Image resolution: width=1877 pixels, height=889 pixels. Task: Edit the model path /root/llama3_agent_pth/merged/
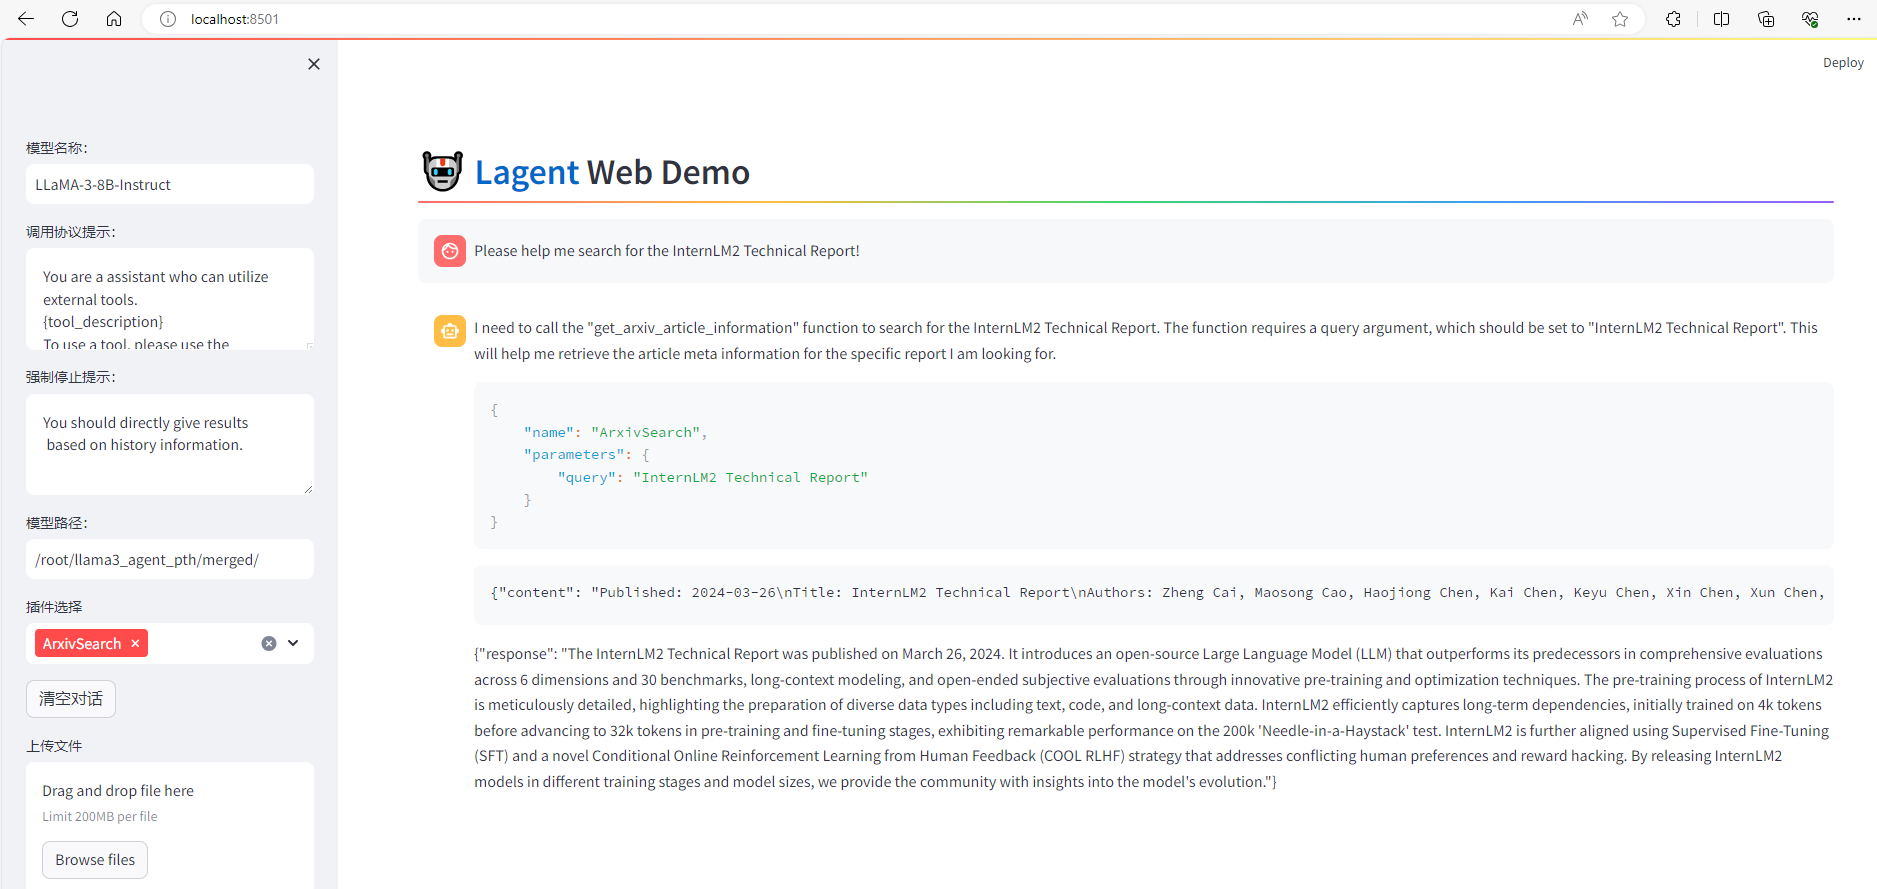pyautogui.click(x=170, y=560)
